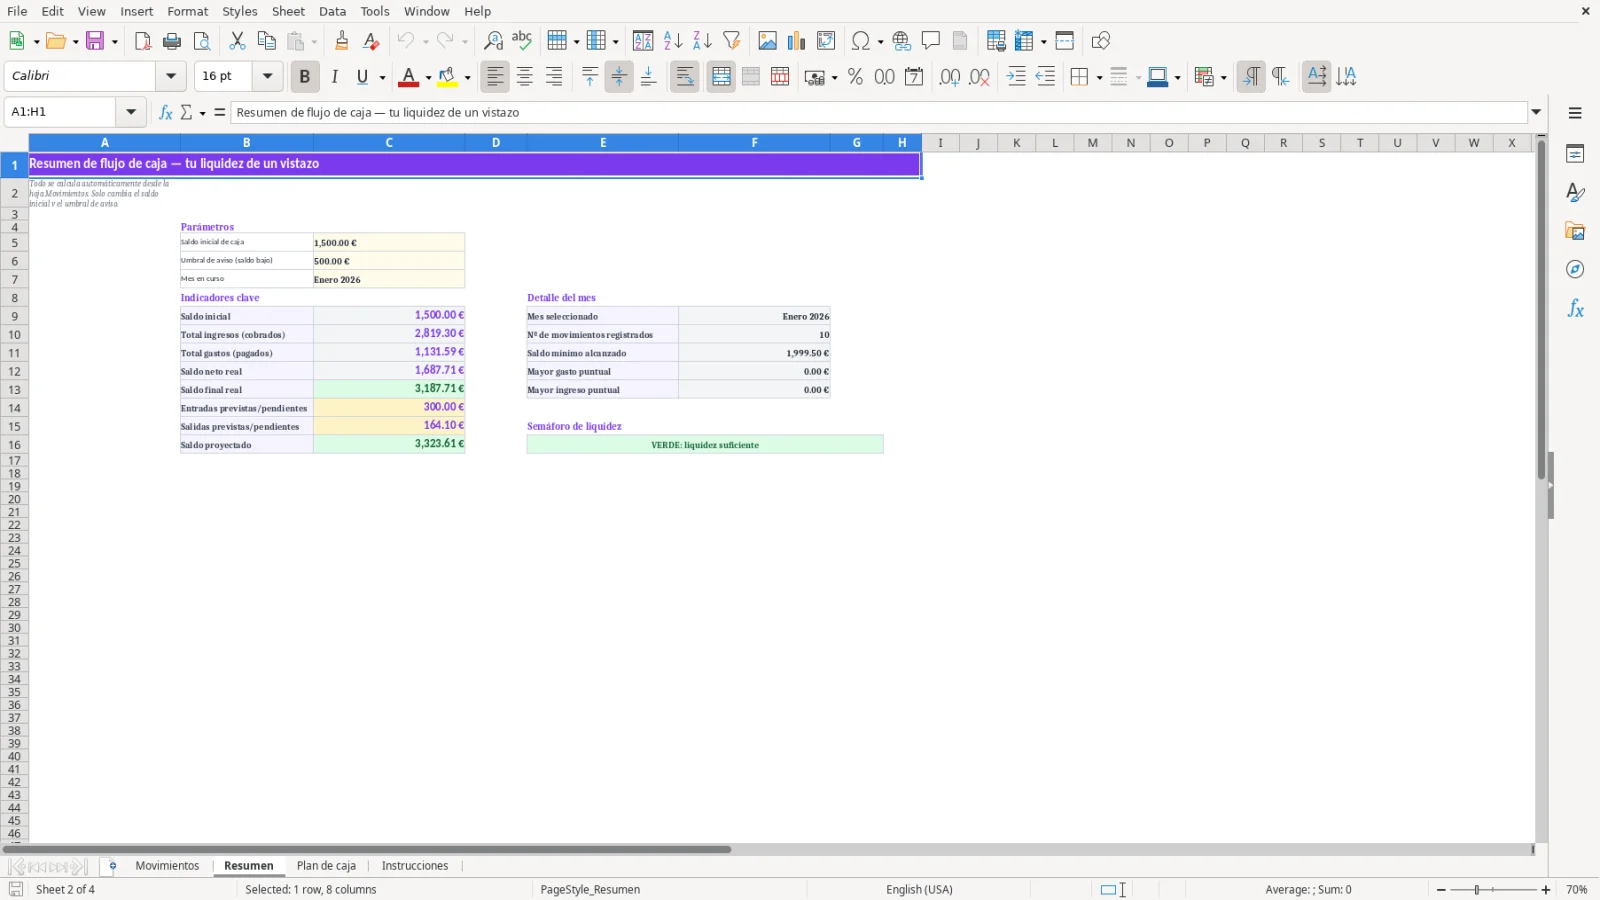Open the font name dropdown
The width and height of the screenshot is (1600, 900).
[171, 76]
